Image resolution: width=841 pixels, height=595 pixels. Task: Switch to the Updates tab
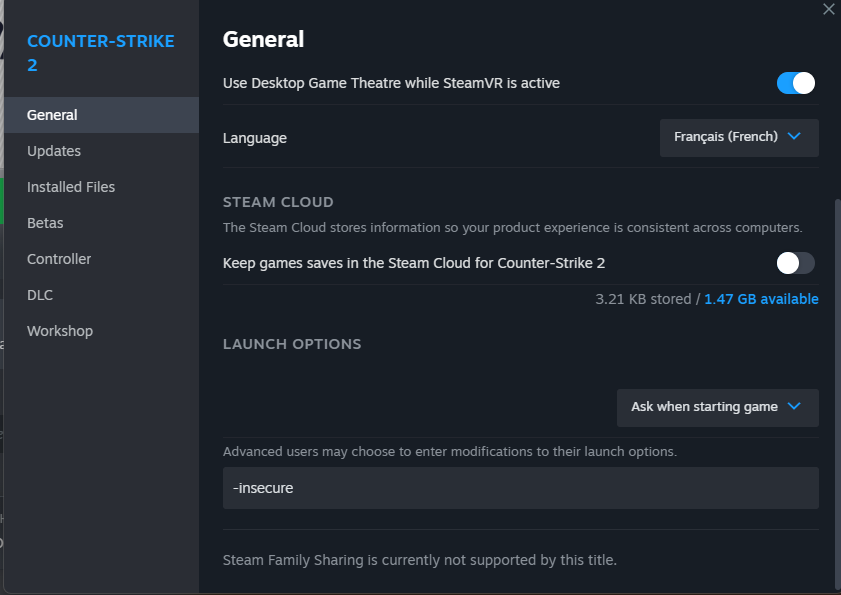[x=54, y=151]
